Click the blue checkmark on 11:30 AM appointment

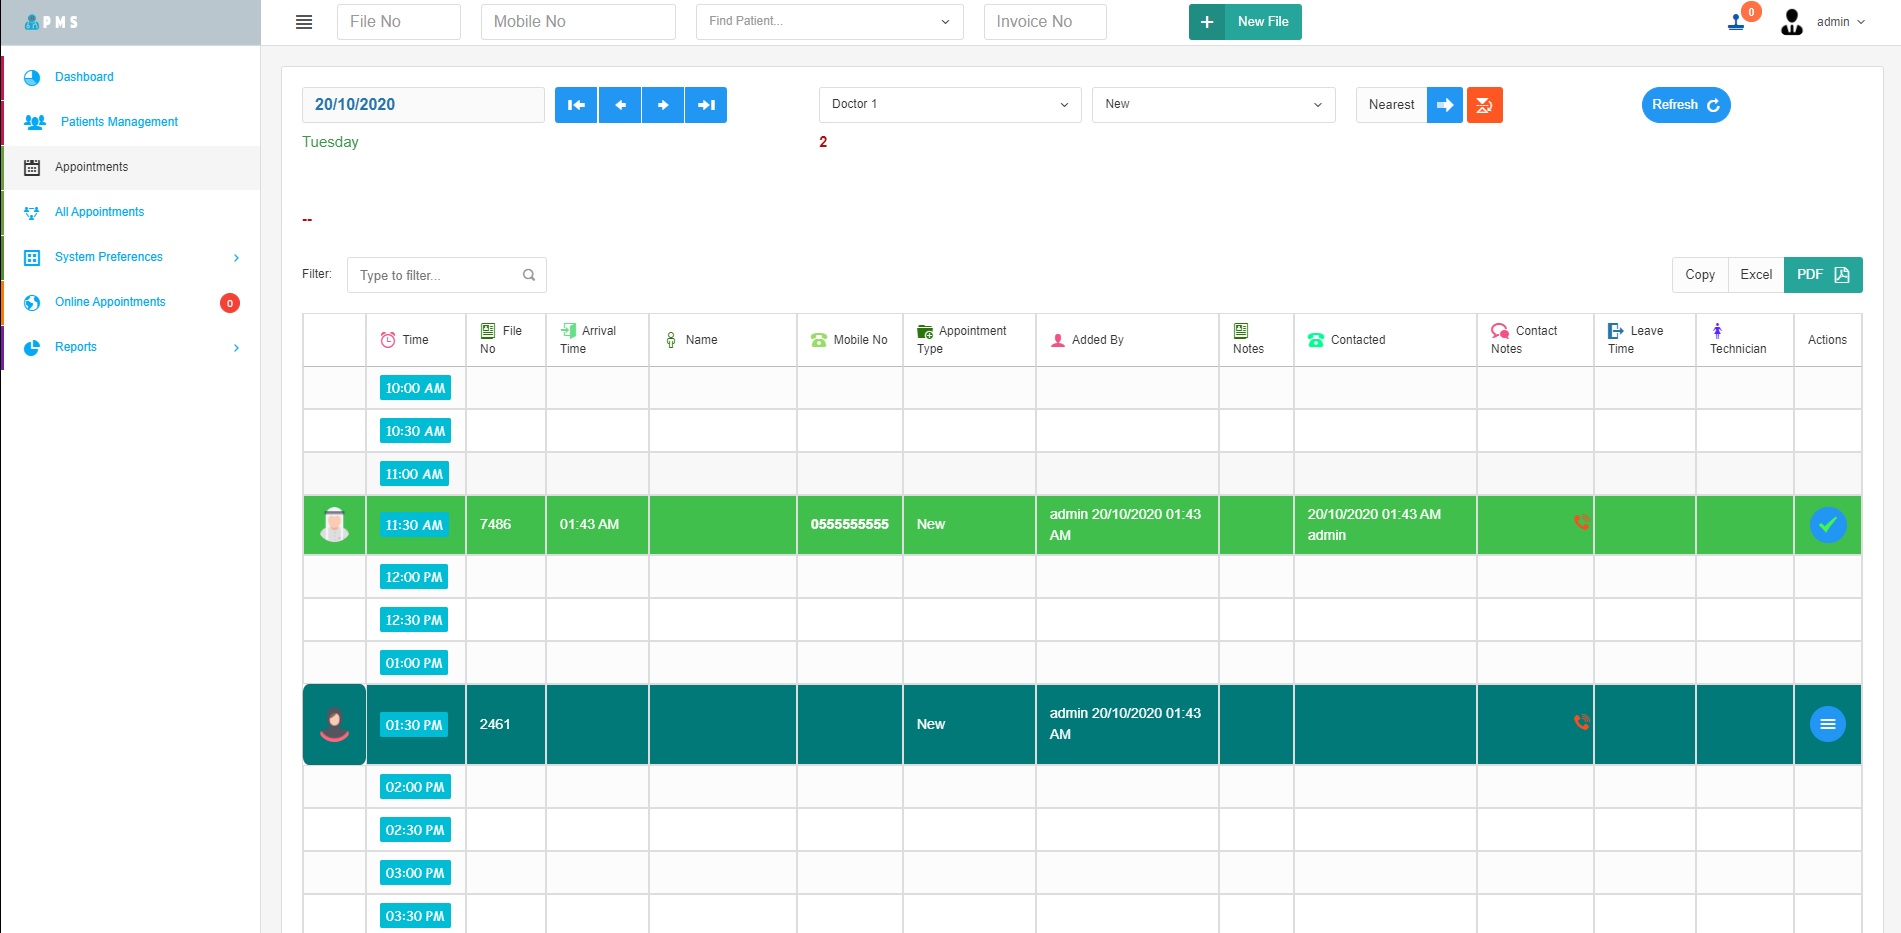point(1827,525)
